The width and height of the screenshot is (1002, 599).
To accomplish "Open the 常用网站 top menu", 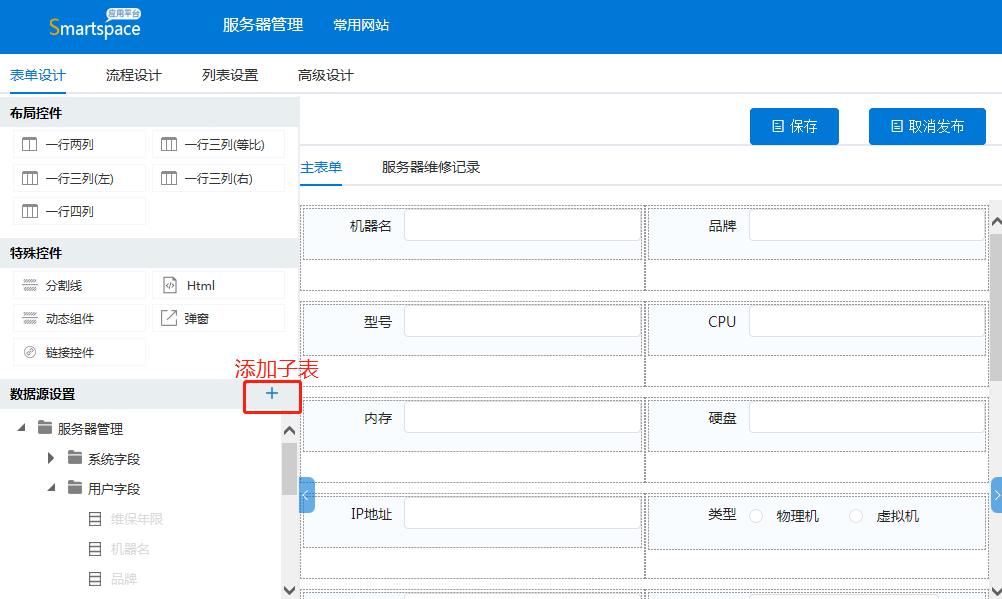I will (361, 25).
